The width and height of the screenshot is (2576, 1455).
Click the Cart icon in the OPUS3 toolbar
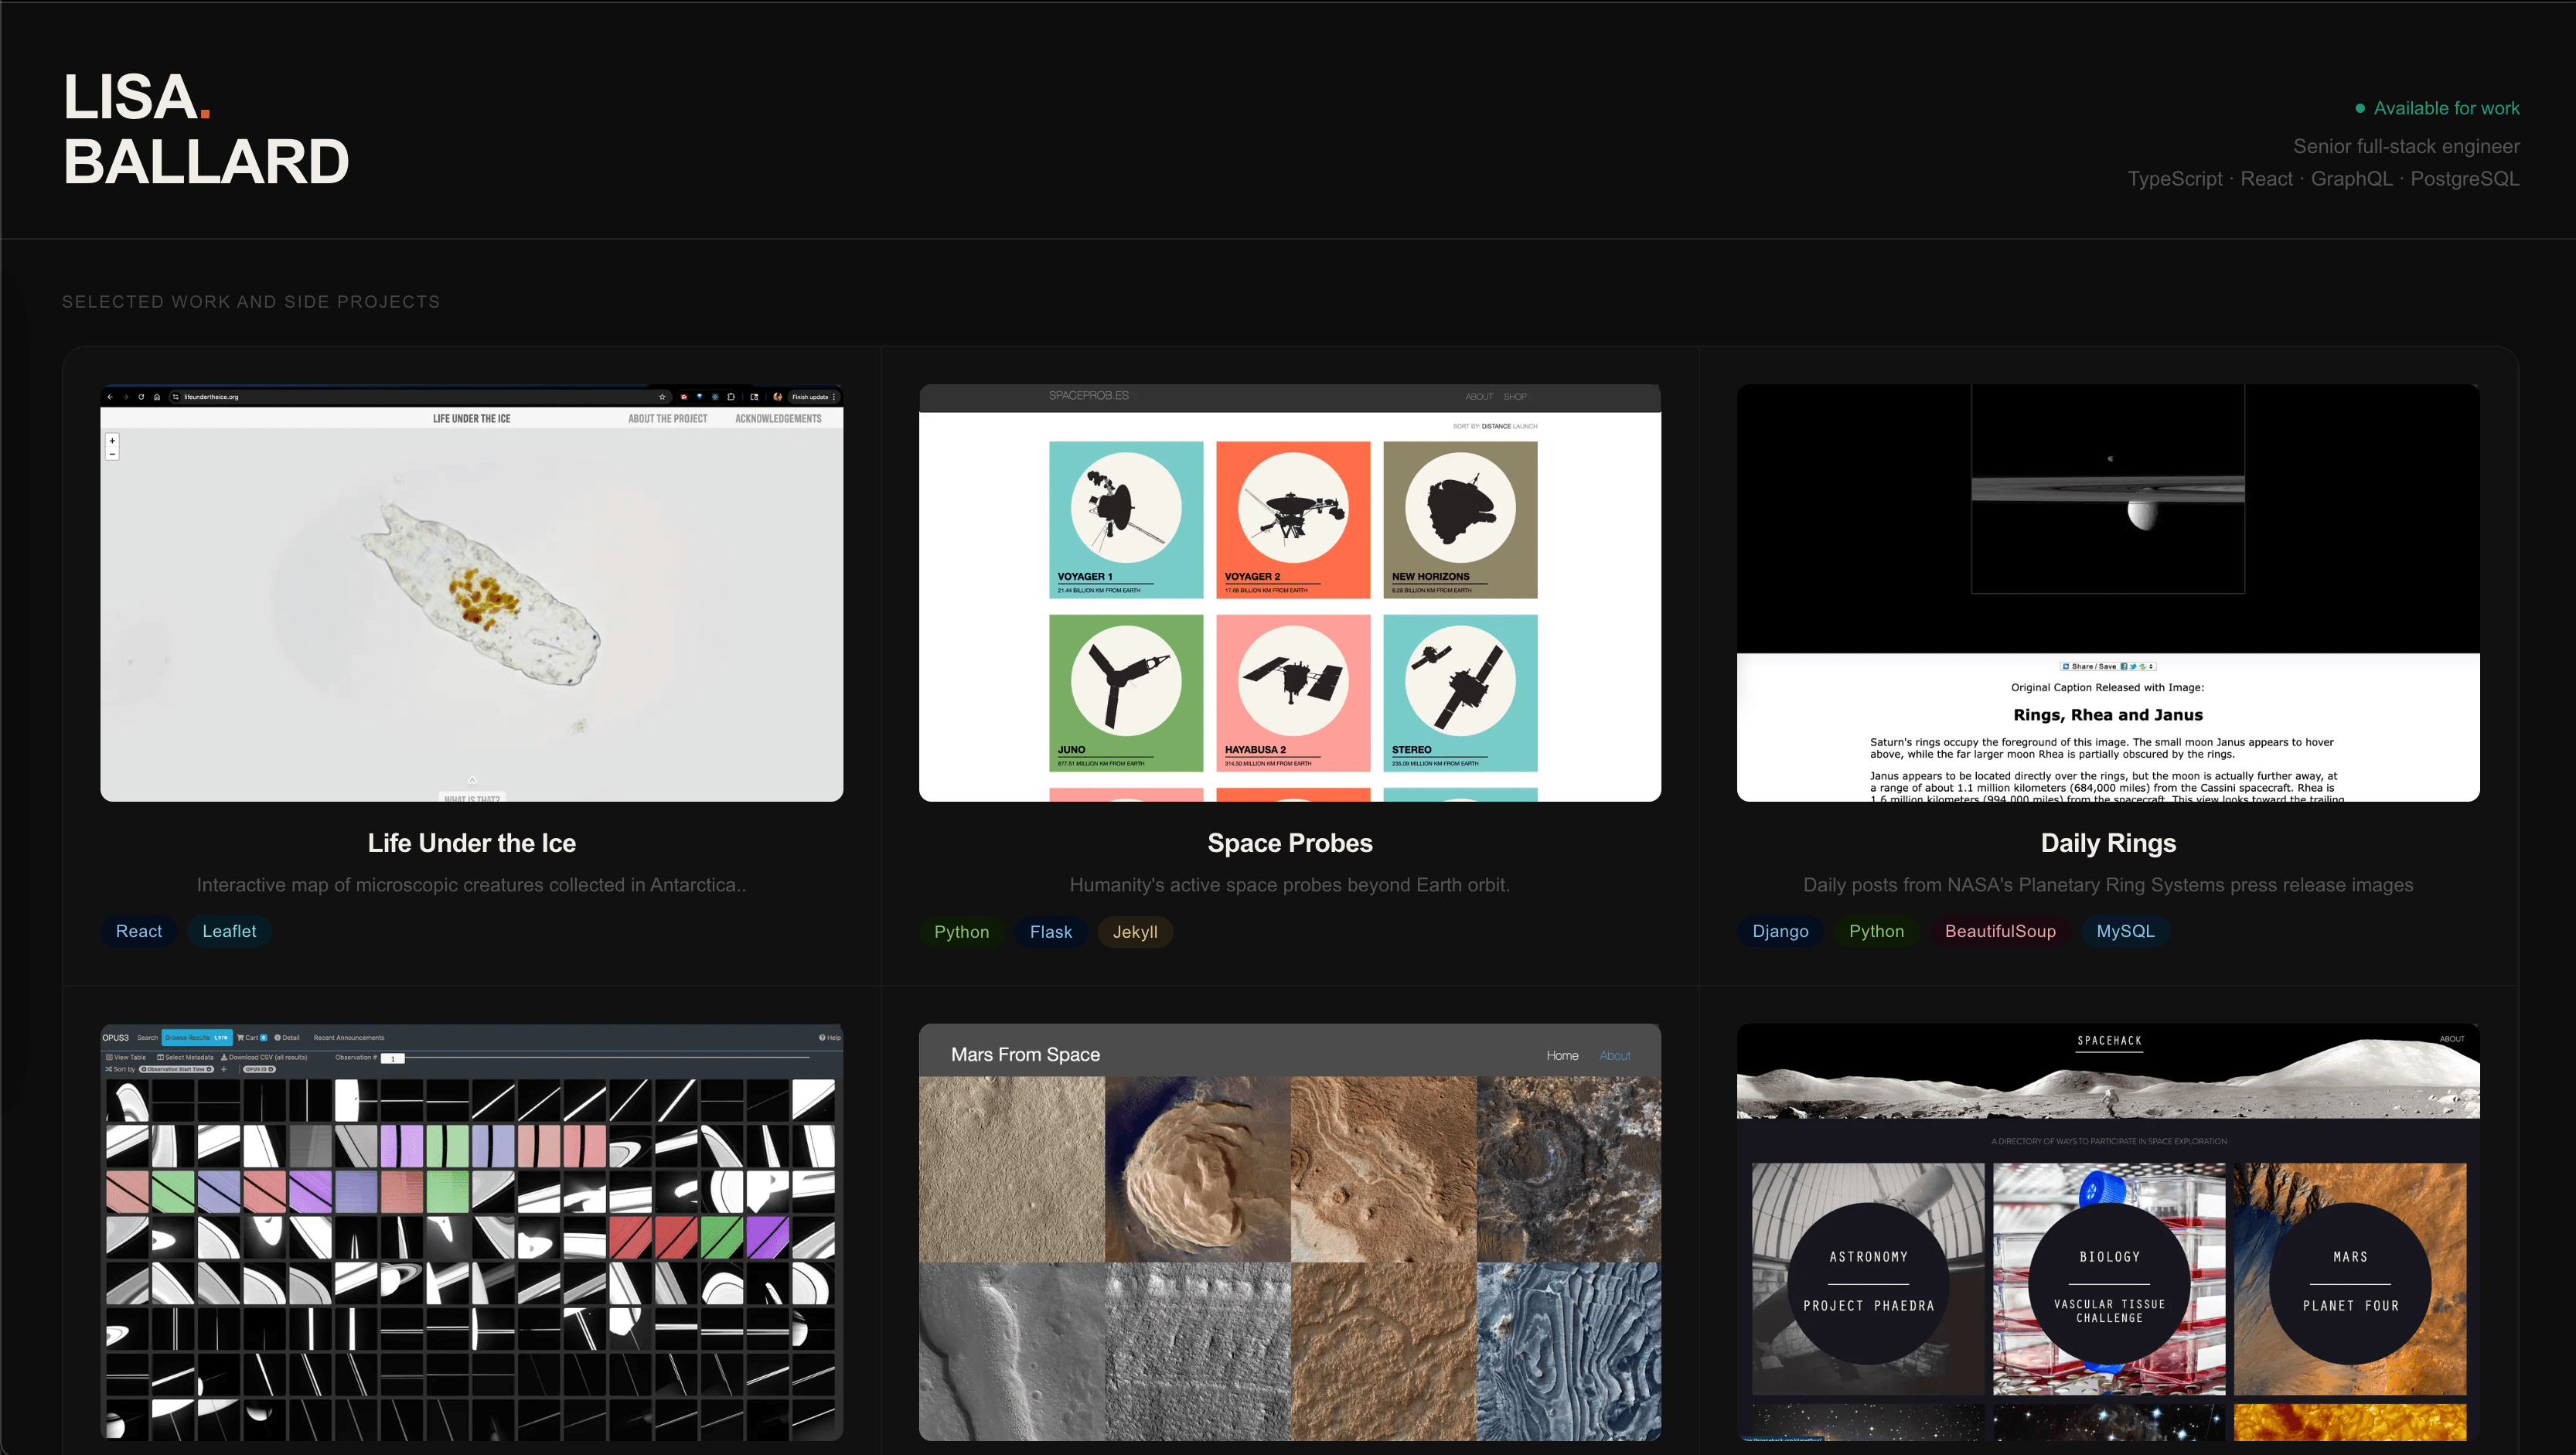click(x=242, y=1038)
